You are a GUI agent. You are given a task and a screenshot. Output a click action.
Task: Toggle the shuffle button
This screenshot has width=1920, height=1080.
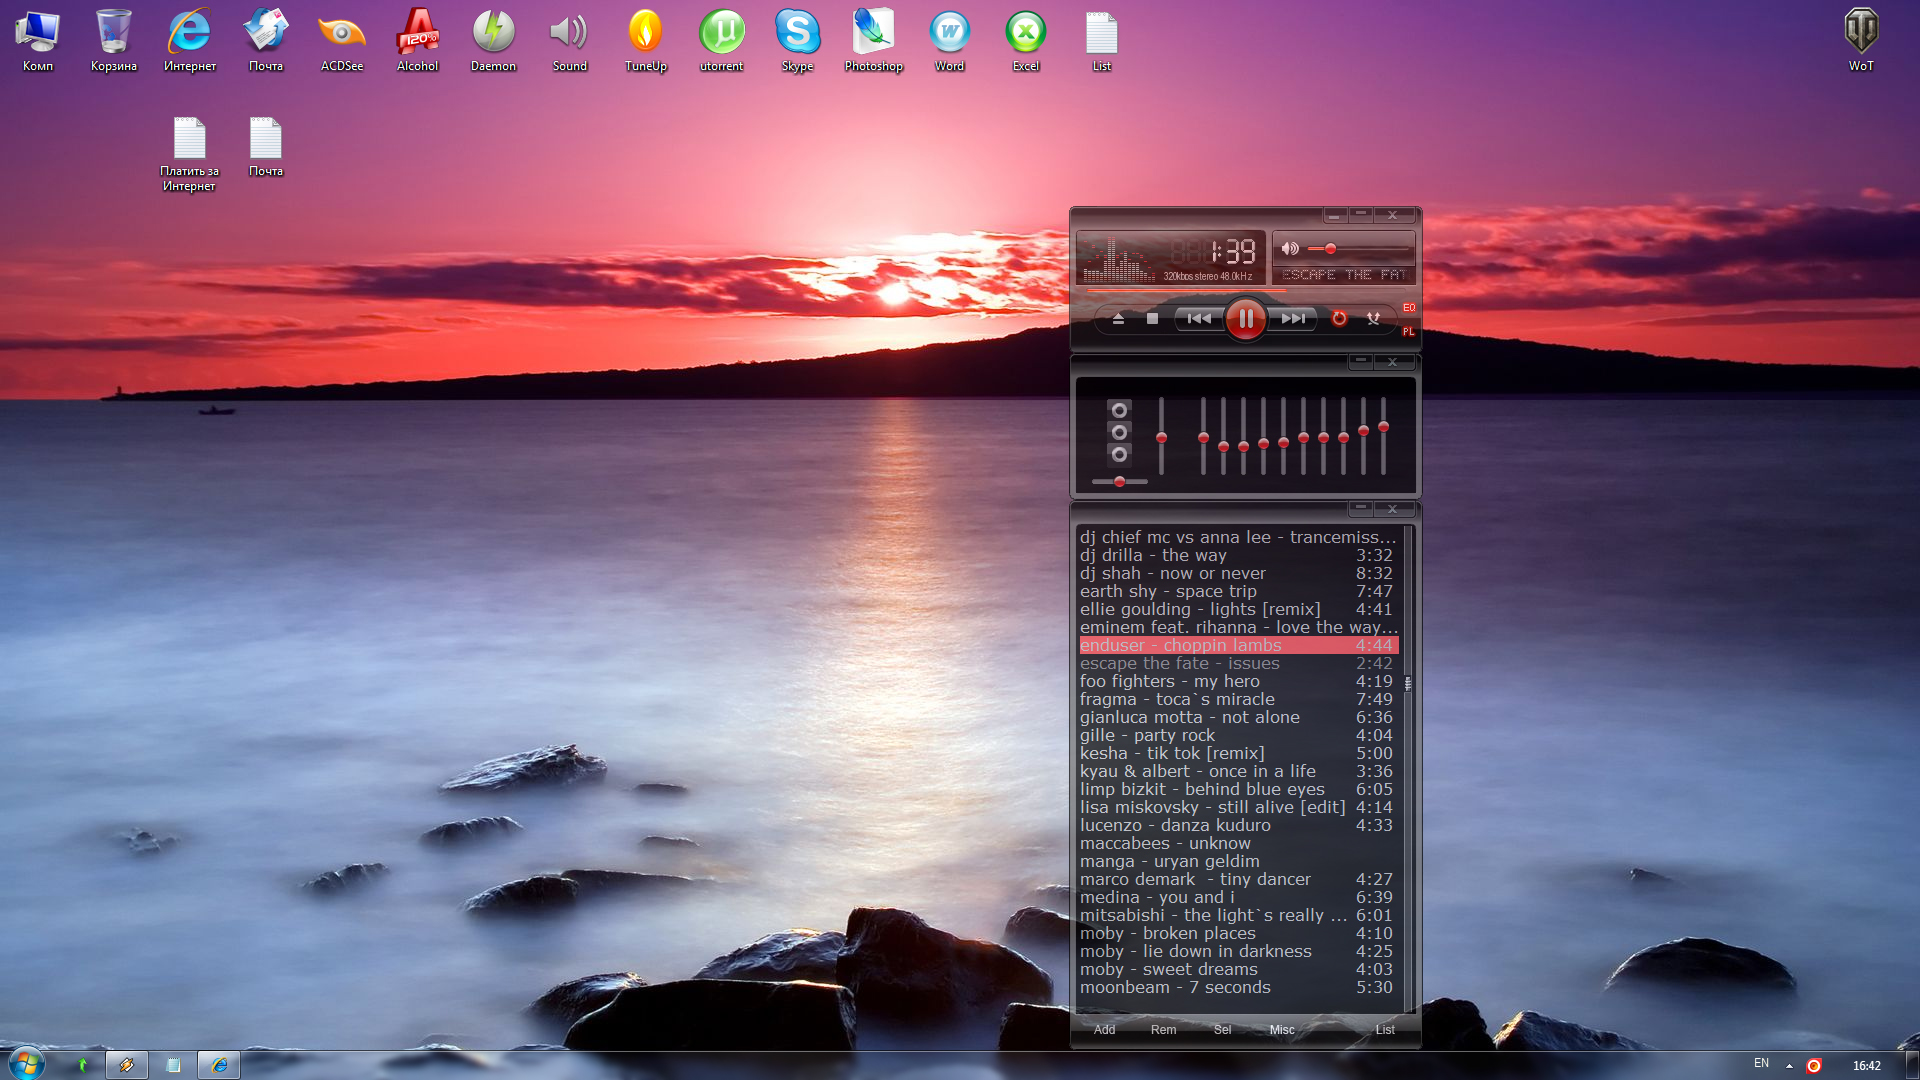click(1373, 319)
